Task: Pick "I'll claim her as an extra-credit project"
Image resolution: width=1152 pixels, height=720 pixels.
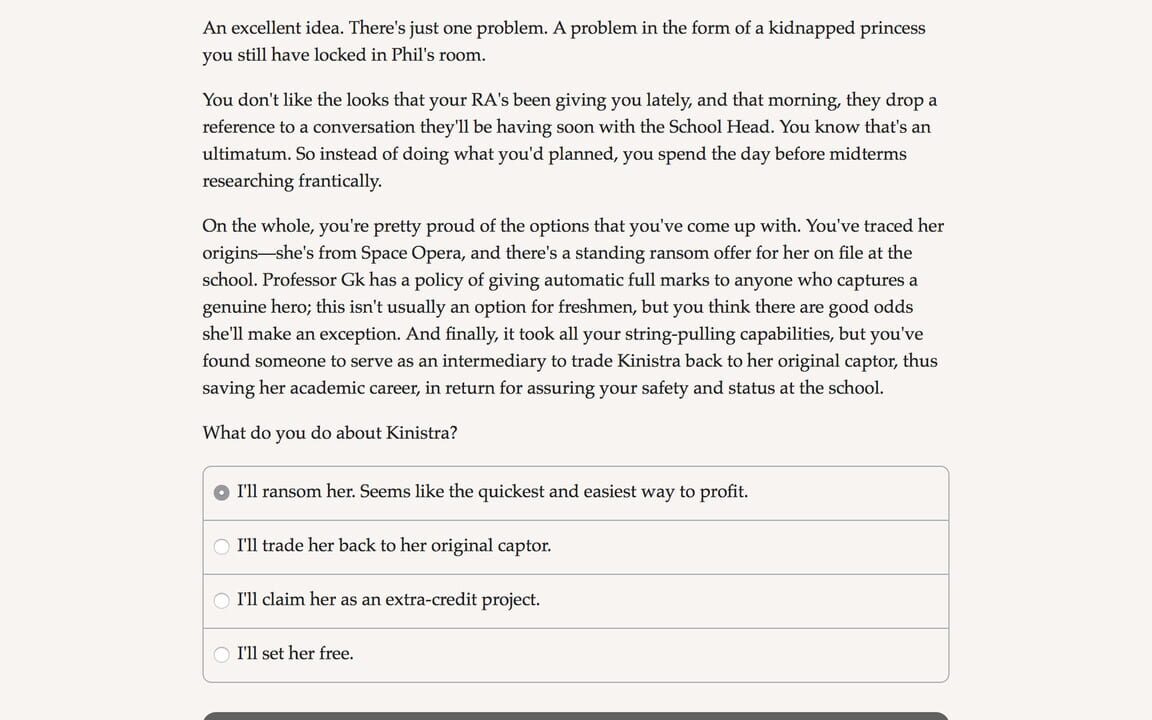Action: 221,600
